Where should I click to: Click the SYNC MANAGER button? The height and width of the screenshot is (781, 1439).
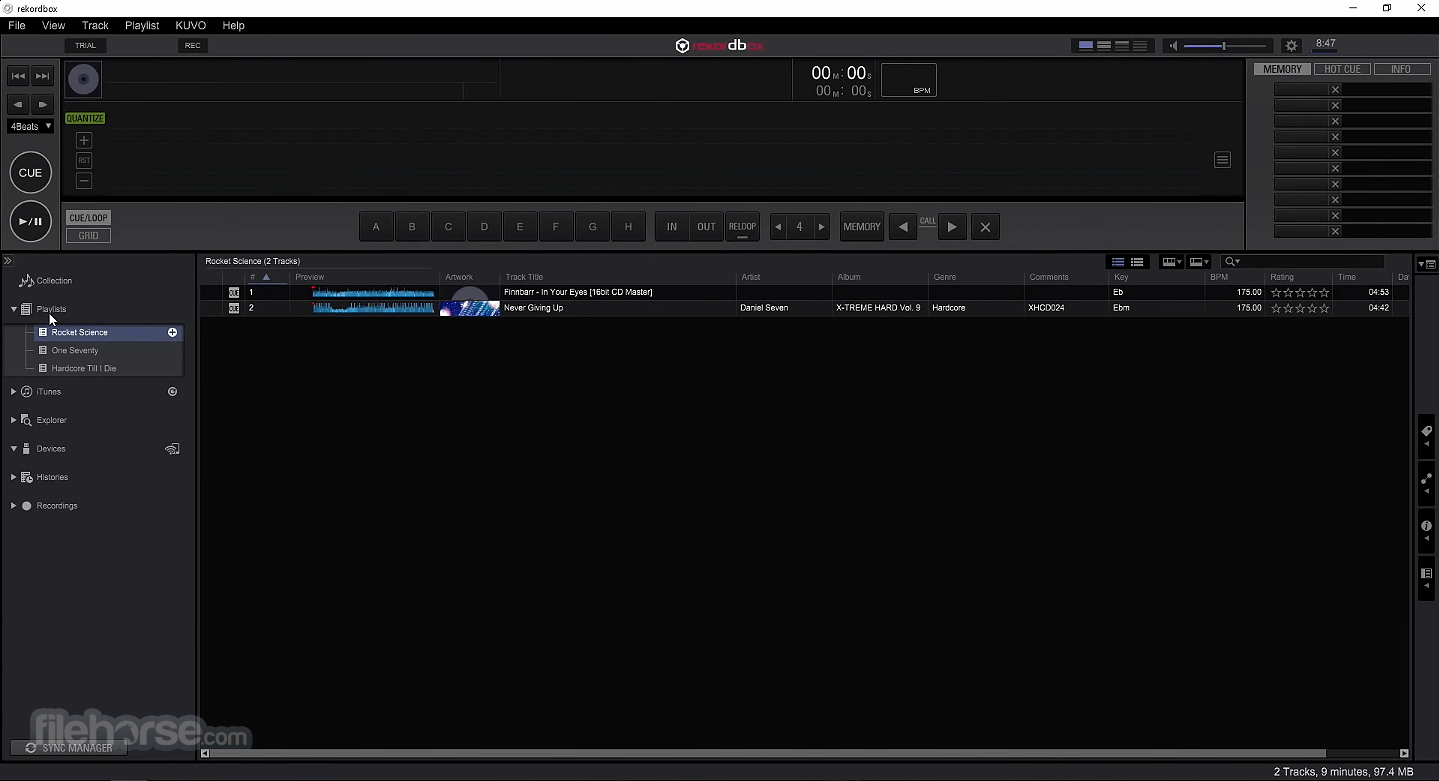tap(69, 748)
